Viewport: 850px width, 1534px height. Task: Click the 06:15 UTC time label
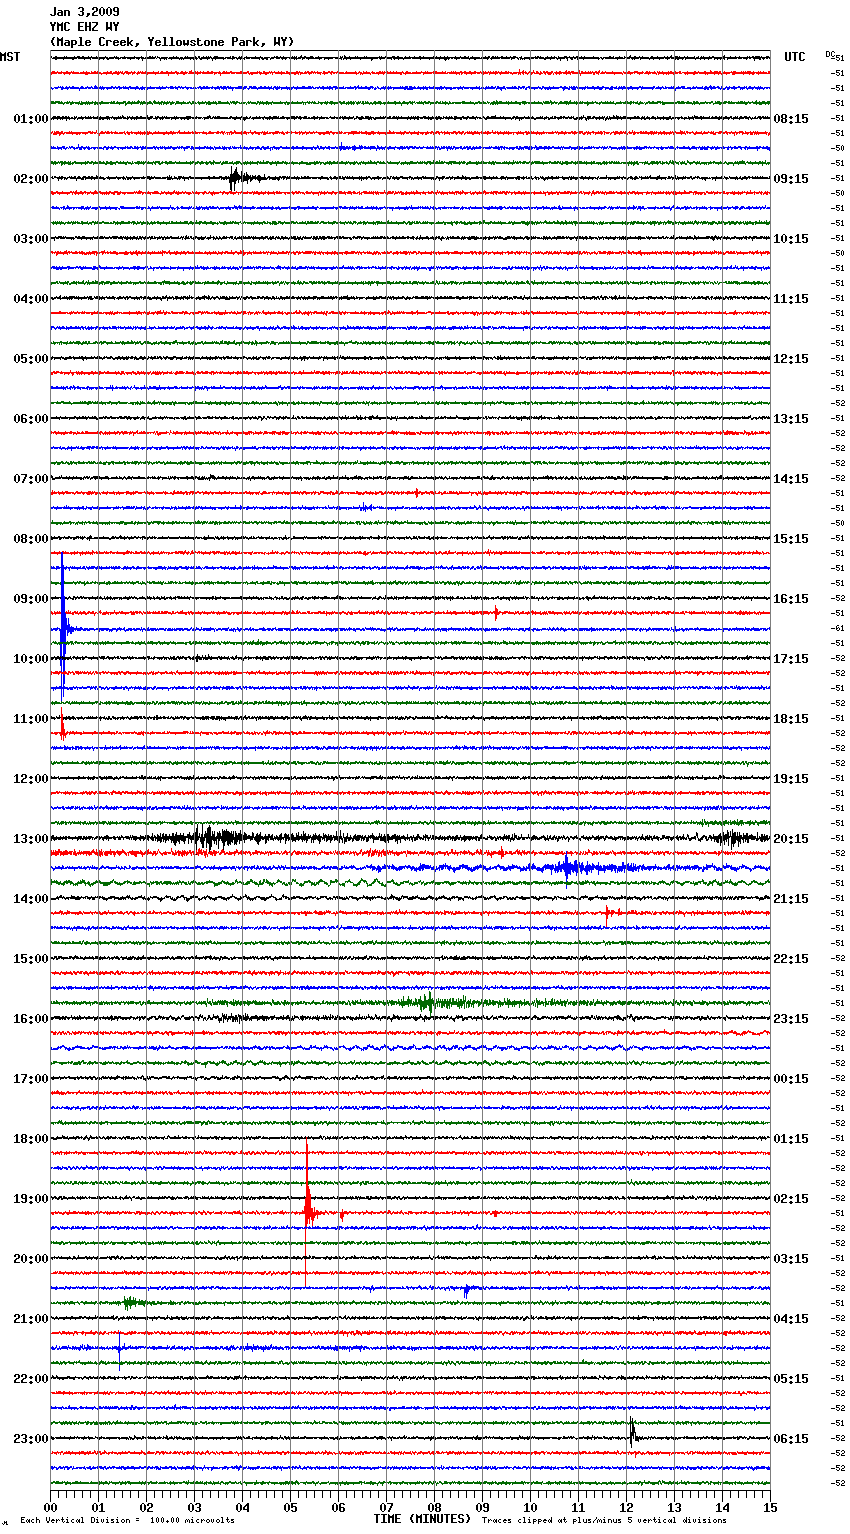coord(791,1439)
